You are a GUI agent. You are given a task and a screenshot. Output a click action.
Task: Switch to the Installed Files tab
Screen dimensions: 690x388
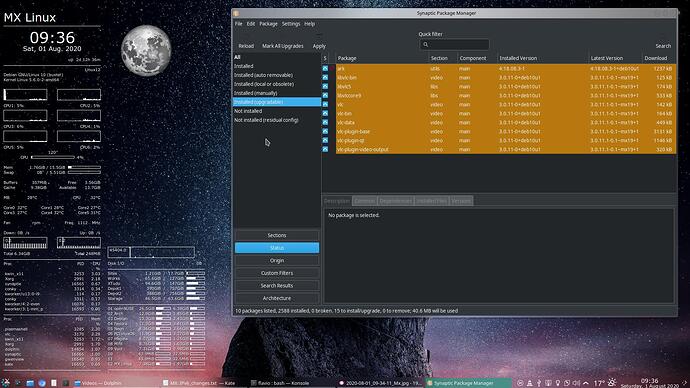431,201
